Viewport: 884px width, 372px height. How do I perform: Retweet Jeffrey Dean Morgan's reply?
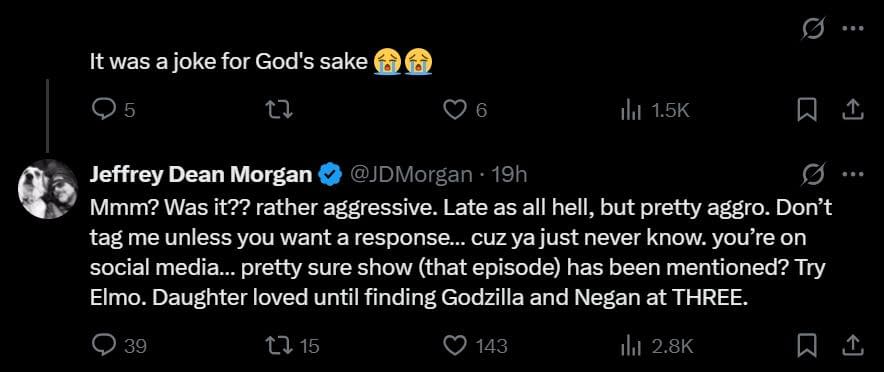point(293,346)
